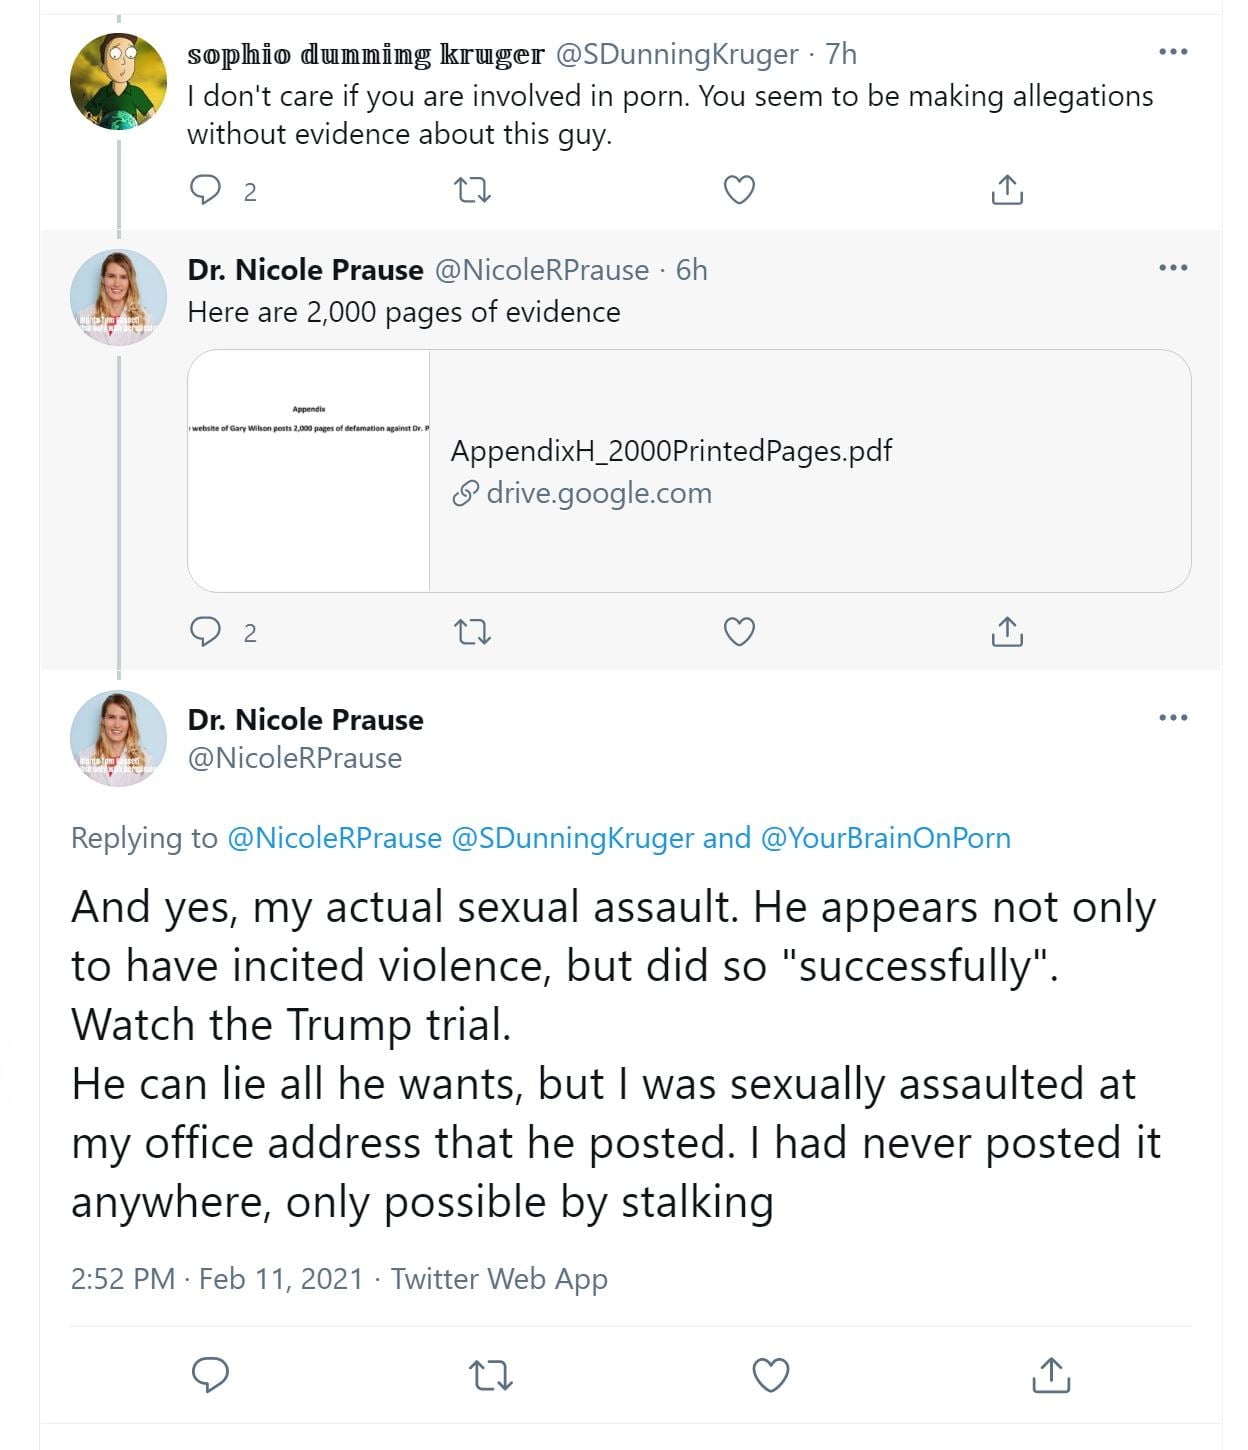Share the main Feb 11 tweet
Viewport: 1248px width, 1450px height.
(x=1050, y=1375)
